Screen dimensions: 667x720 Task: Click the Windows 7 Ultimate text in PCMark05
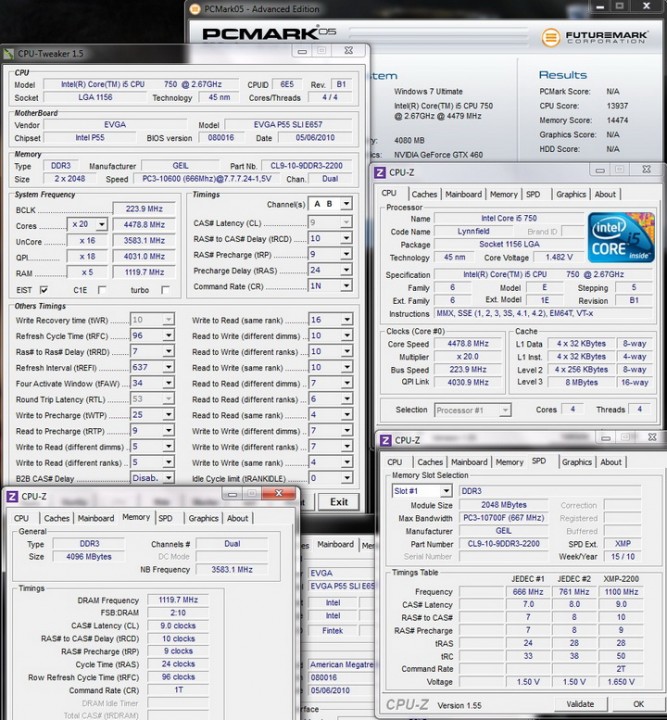[x=428, y=91]
